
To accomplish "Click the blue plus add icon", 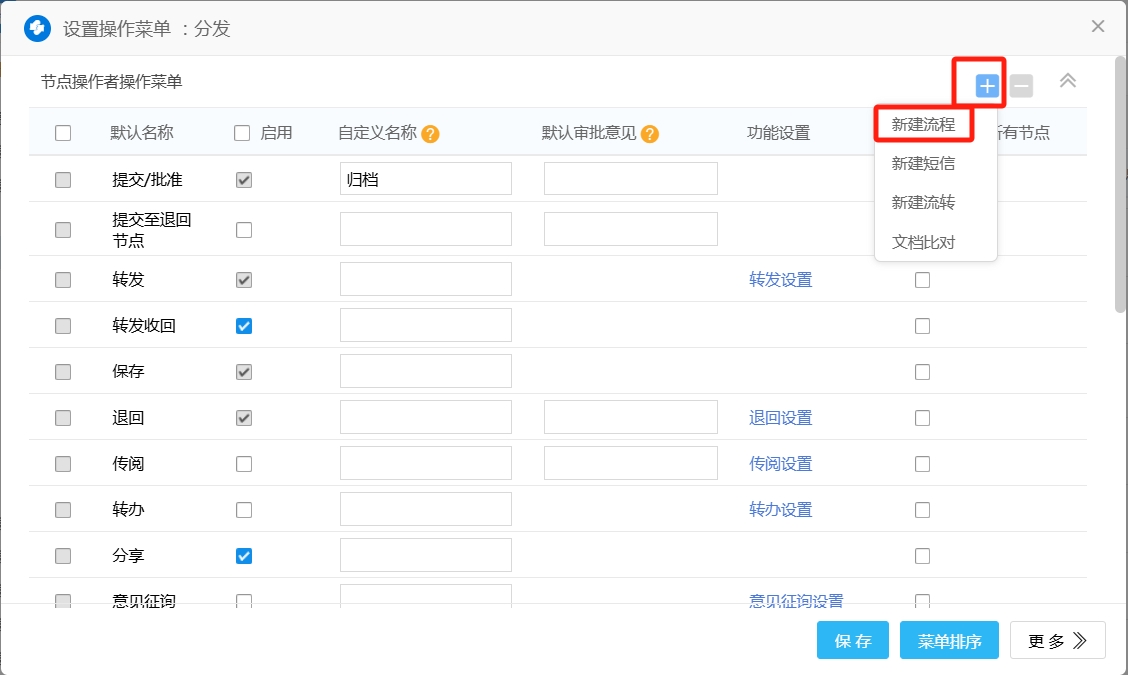I will click(987, 86).
